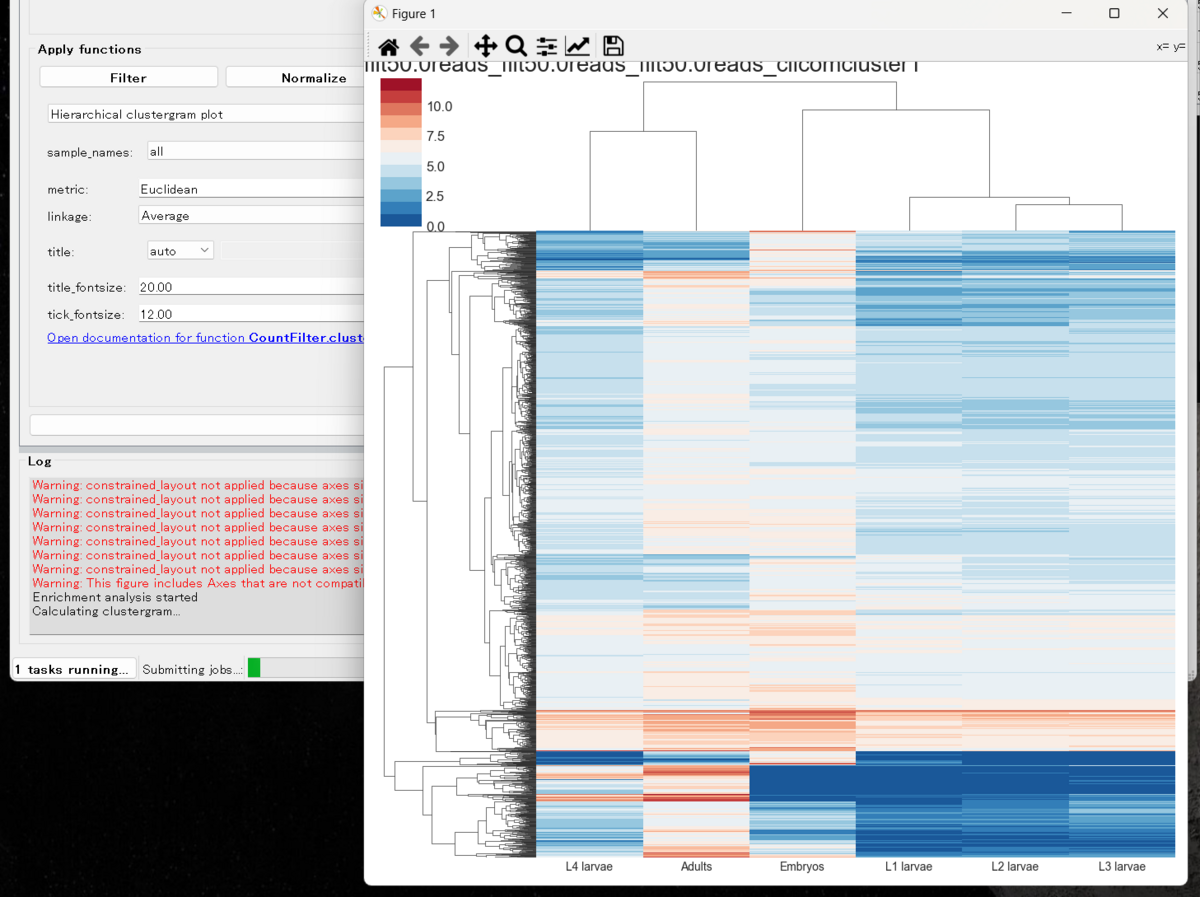Open documentation for CountFilter.cluster function

tap(205, 337)
